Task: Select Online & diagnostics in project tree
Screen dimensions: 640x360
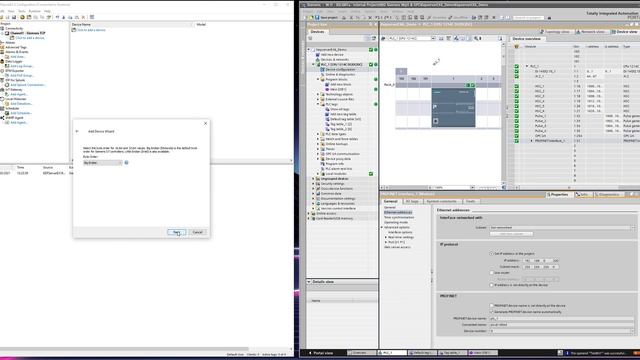Action: click(340, 74)
